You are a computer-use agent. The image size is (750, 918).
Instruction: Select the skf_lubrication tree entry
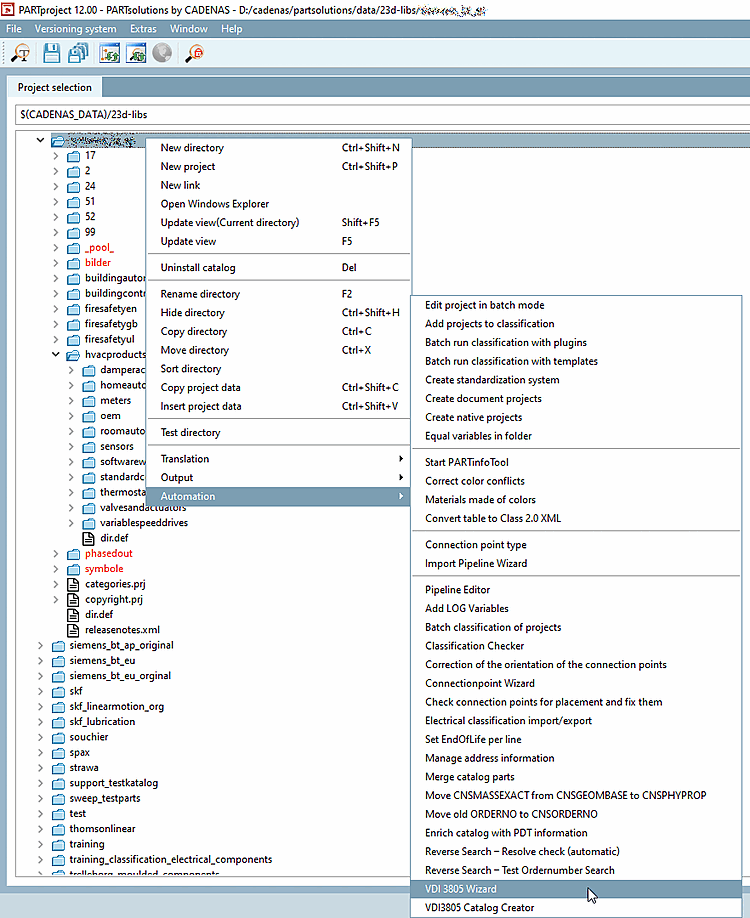coord(102,722)
